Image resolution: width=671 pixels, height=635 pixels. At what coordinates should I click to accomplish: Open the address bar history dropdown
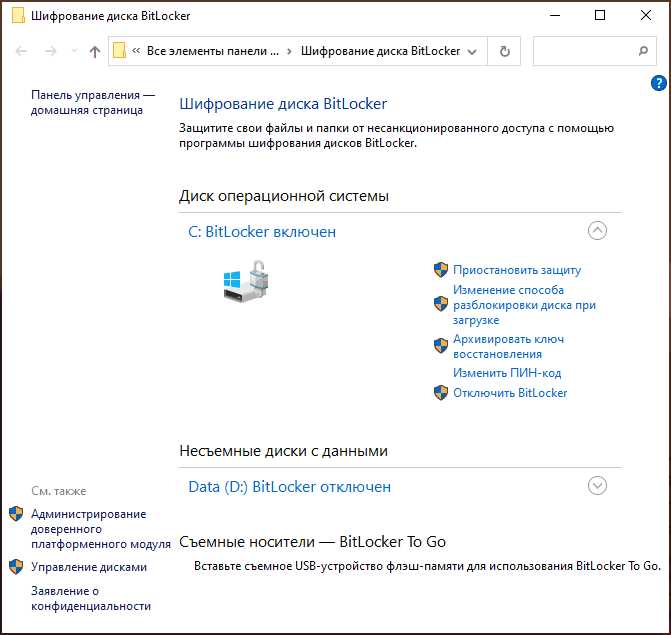click(x=472, y=52)
